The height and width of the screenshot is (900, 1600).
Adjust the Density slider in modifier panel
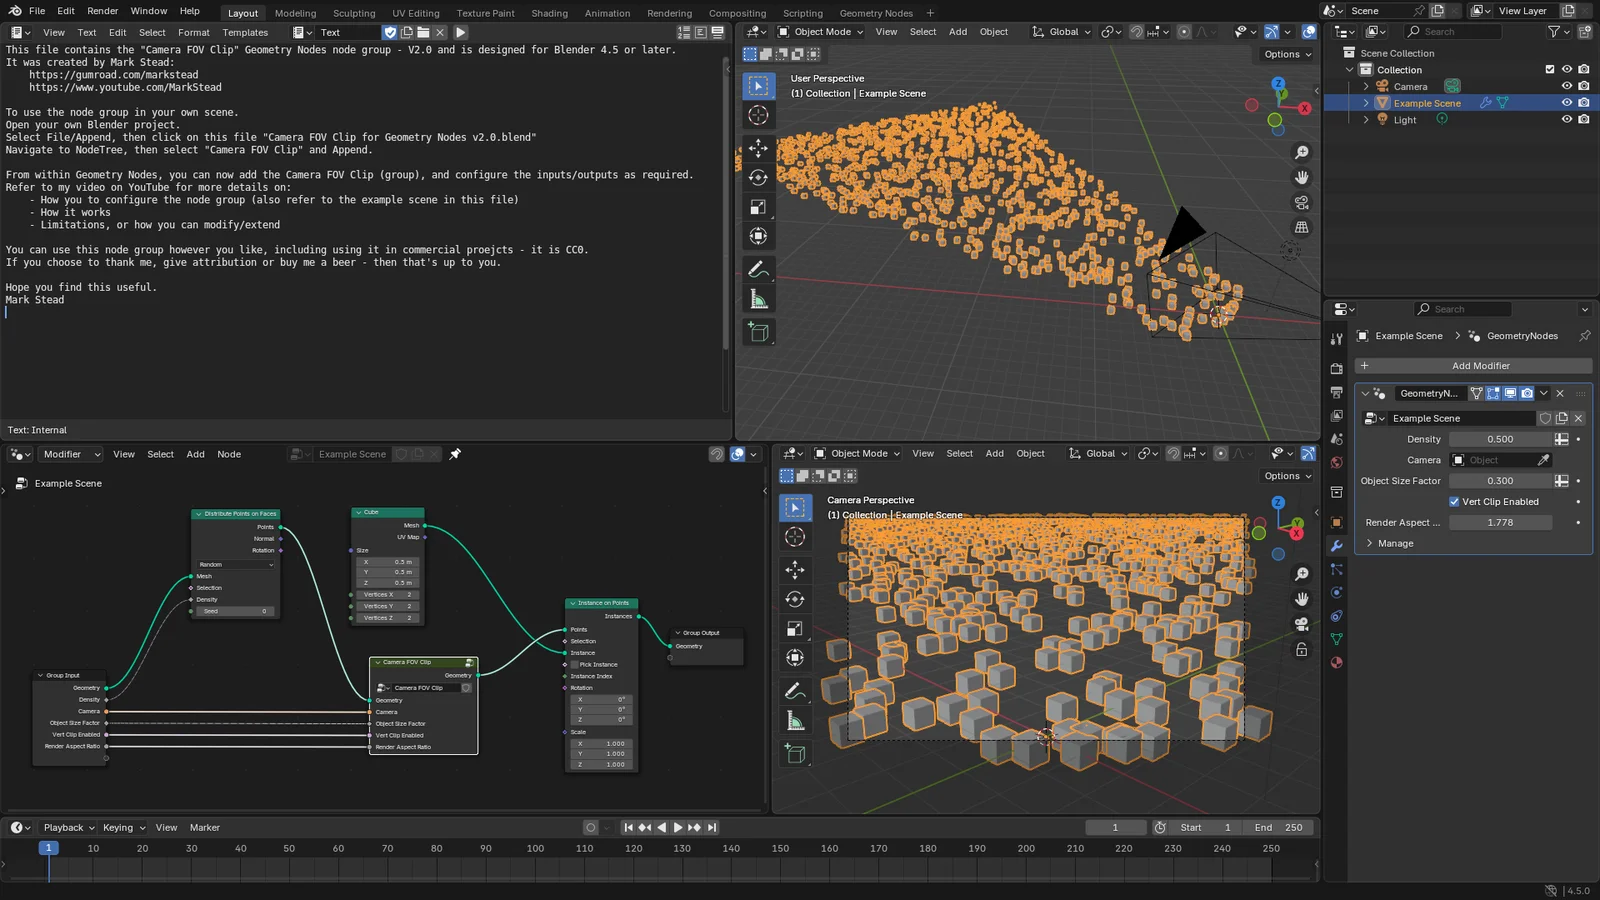point(1500,439)
